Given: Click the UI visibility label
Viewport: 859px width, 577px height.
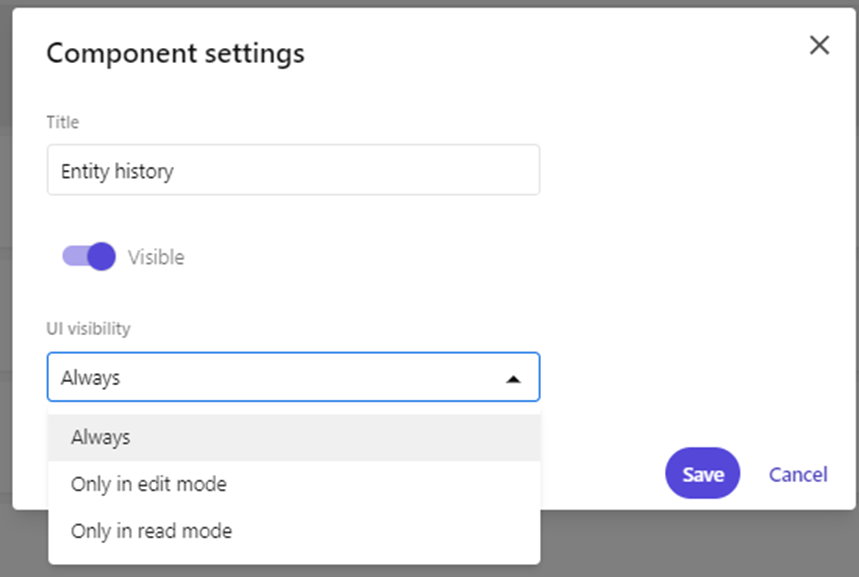Looking at the screenshot, I should pyautogui.click(x=88, y=328).
